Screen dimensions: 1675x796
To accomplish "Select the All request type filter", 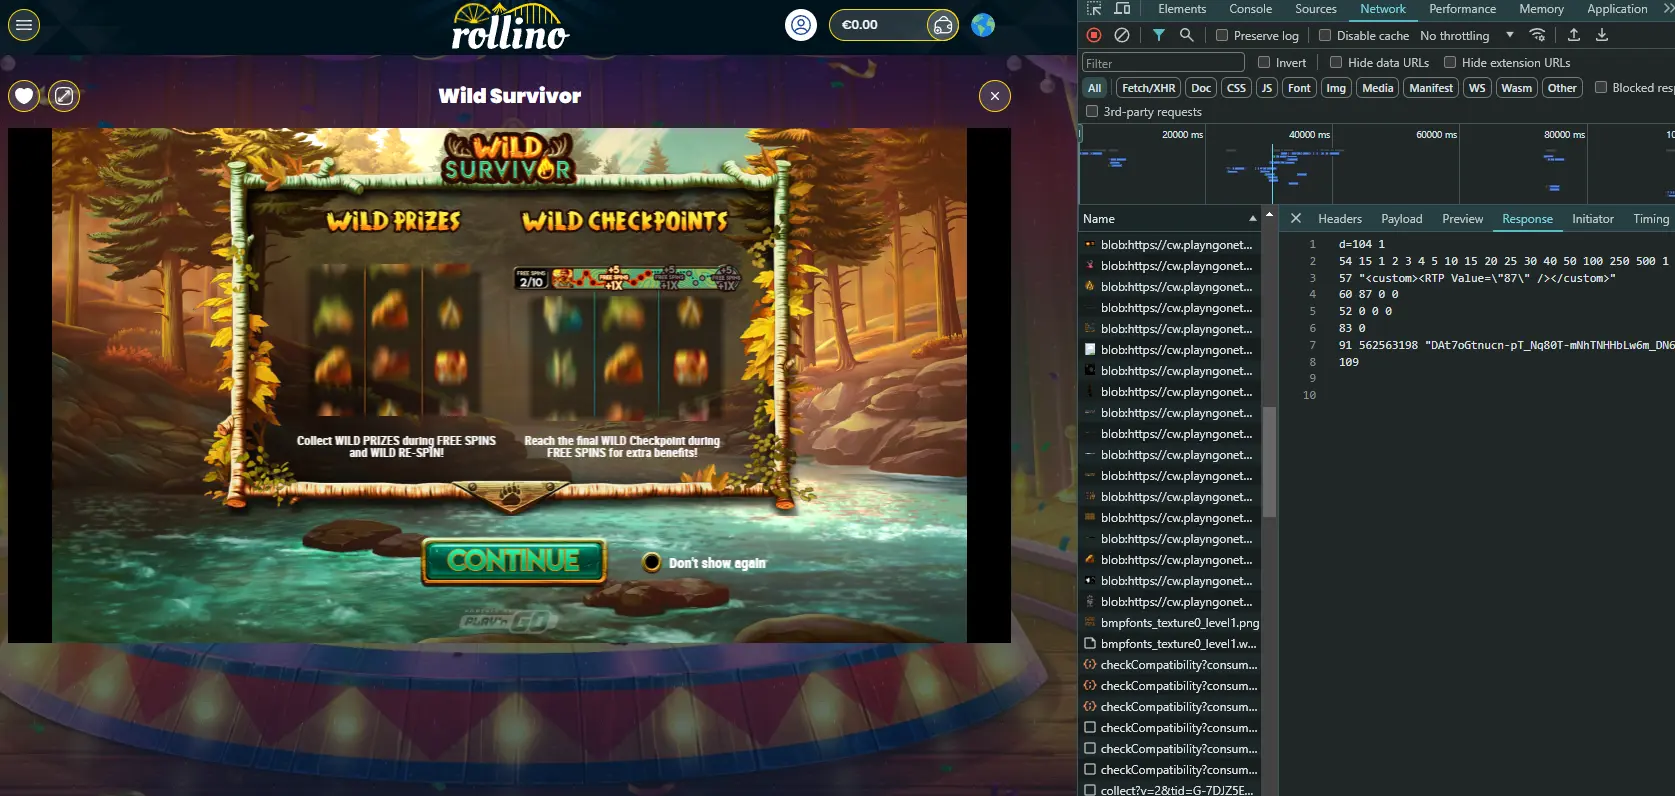I will [1095, 88].
